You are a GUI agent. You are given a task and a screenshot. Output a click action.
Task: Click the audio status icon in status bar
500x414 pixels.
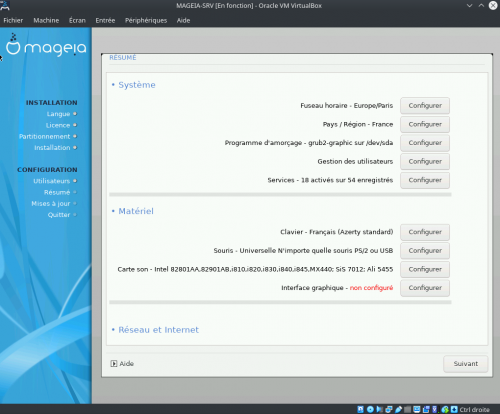pos(379,409)
